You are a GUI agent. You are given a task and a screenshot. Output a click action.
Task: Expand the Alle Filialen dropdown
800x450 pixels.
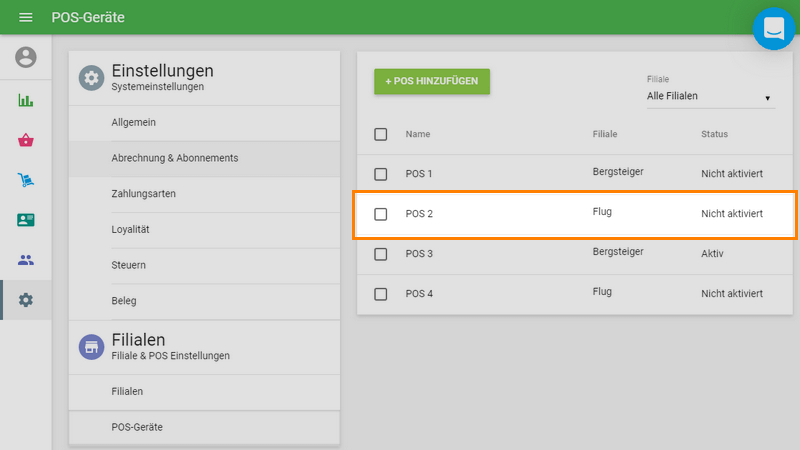(711, 96)
